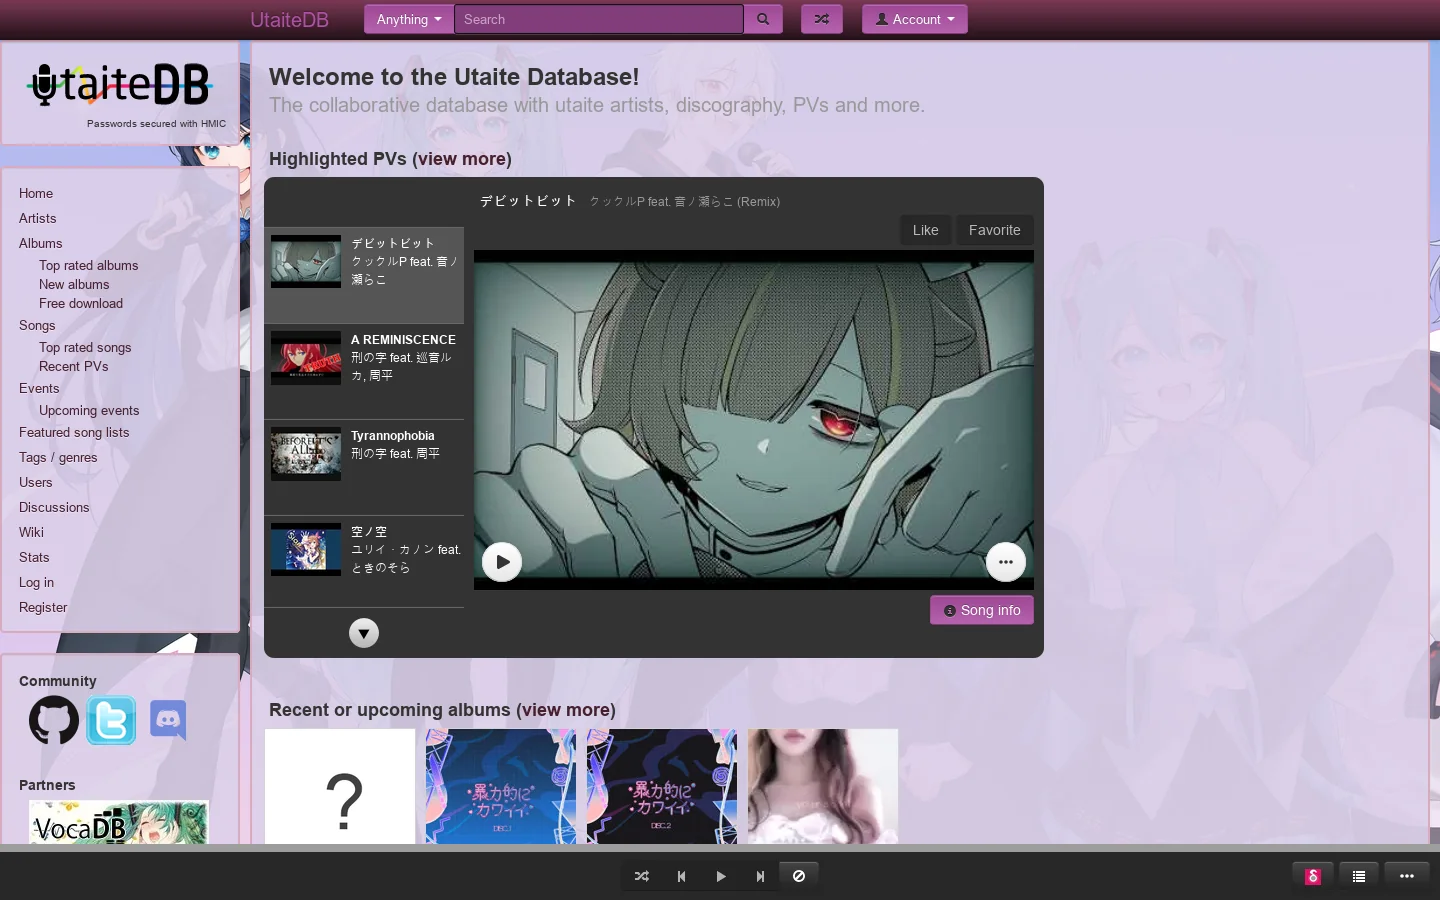Skip to the next track in the player
The image size is (1440, 900).
pos(760,876)
